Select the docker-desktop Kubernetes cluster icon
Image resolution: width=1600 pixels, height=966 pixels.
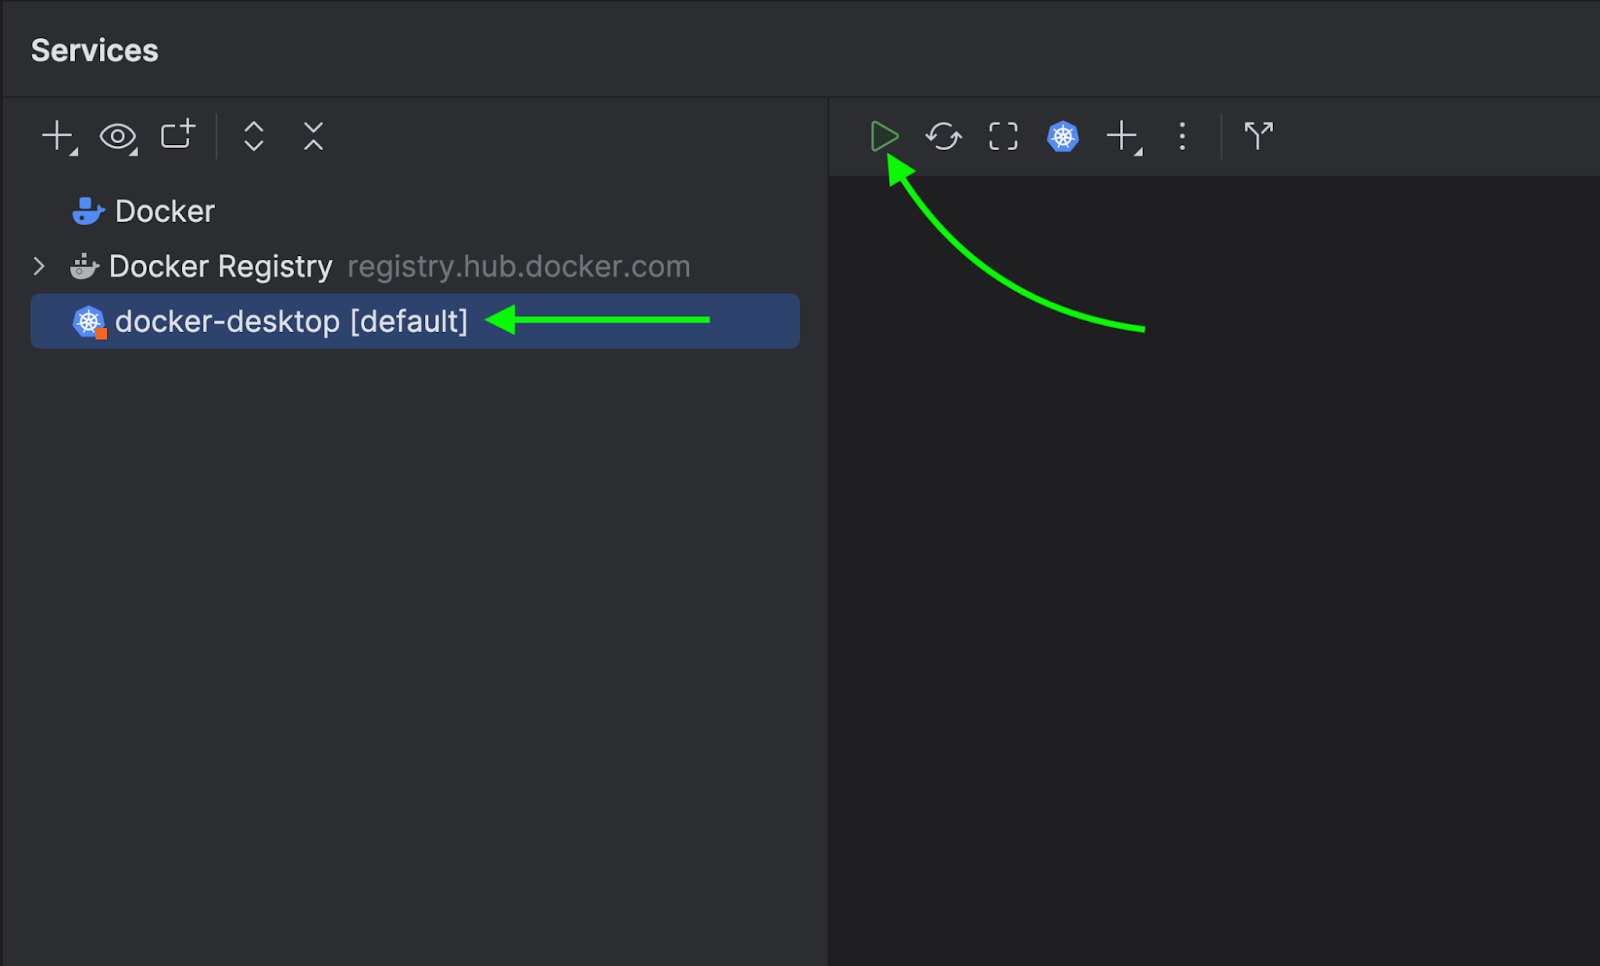pos(89,321)
